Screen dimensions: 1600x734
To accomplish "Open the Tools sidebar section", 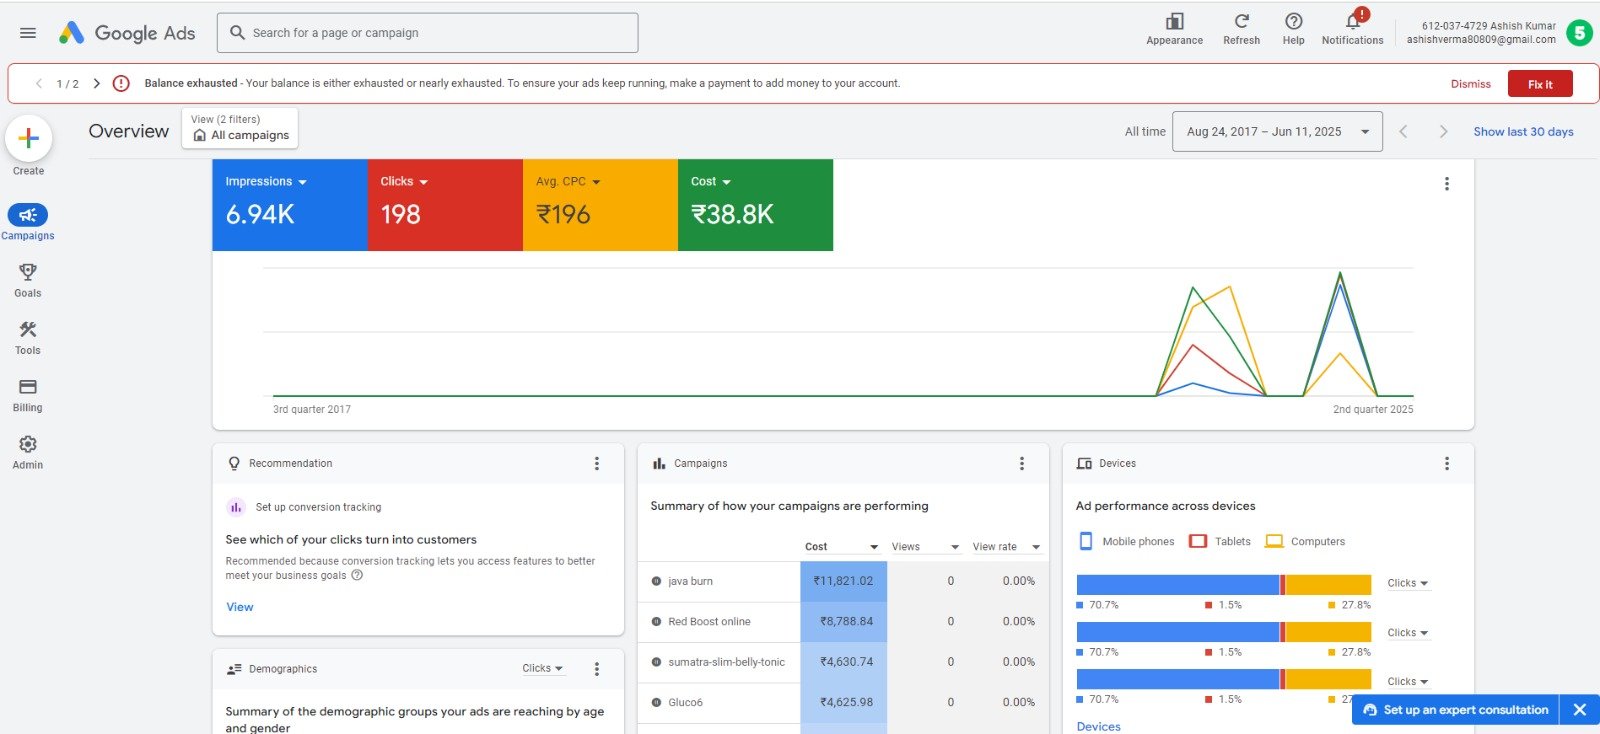I will (x=28, y=337).
